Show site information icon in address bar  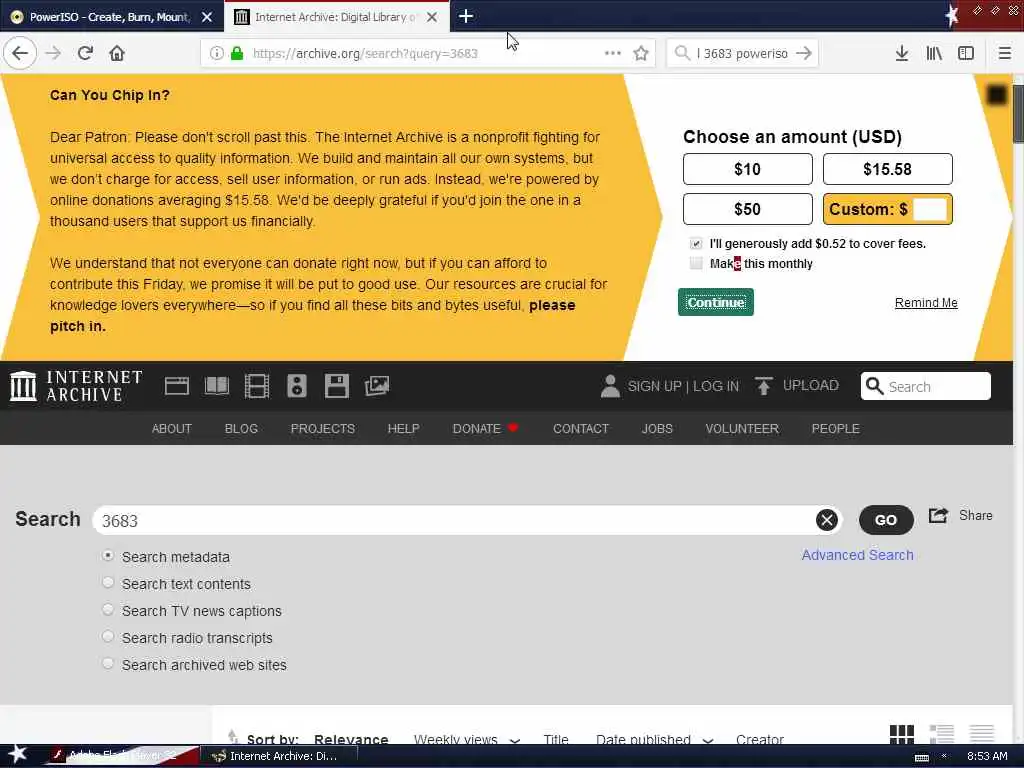point(216,53)
